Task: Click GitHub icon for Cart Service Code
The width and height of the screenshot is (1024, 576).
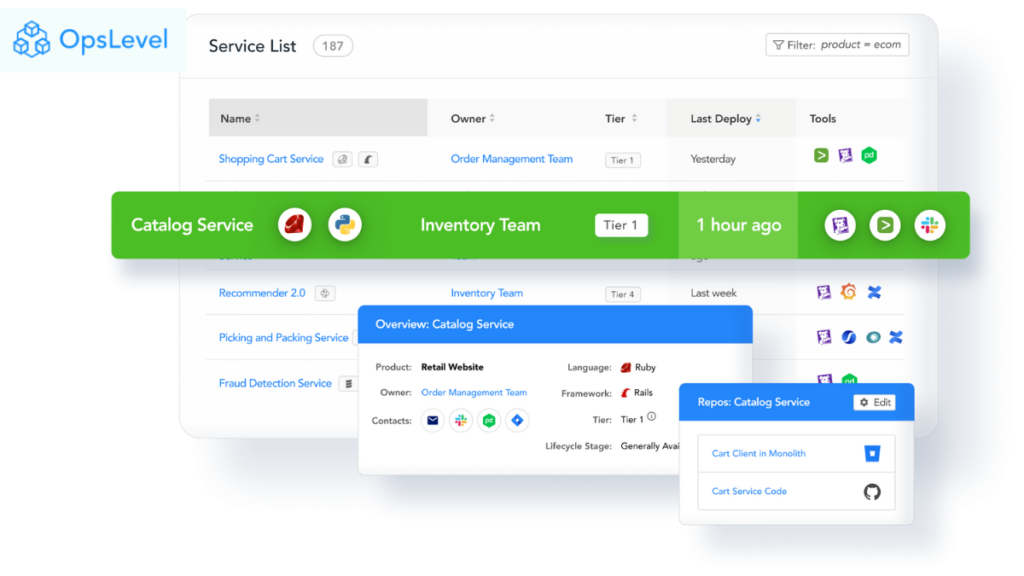Action: tap(872, 491)
